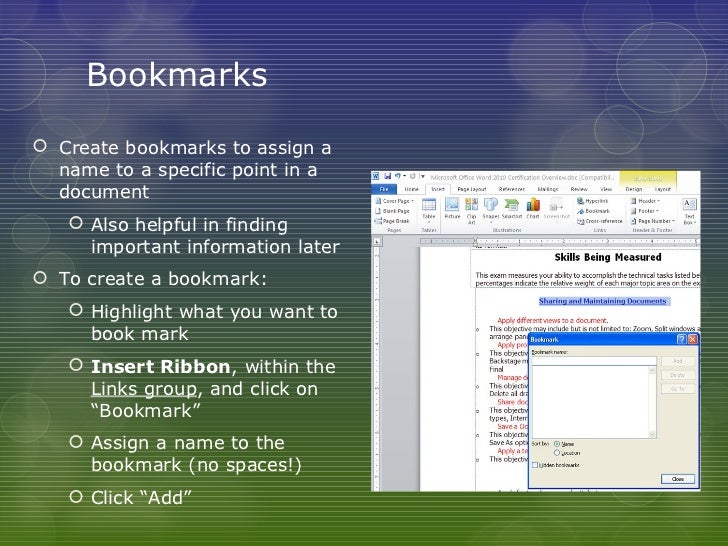This screenshot has width=728, height=546.
Task: Close the Bookmark dialog with the red X
Action: point(692,339)
